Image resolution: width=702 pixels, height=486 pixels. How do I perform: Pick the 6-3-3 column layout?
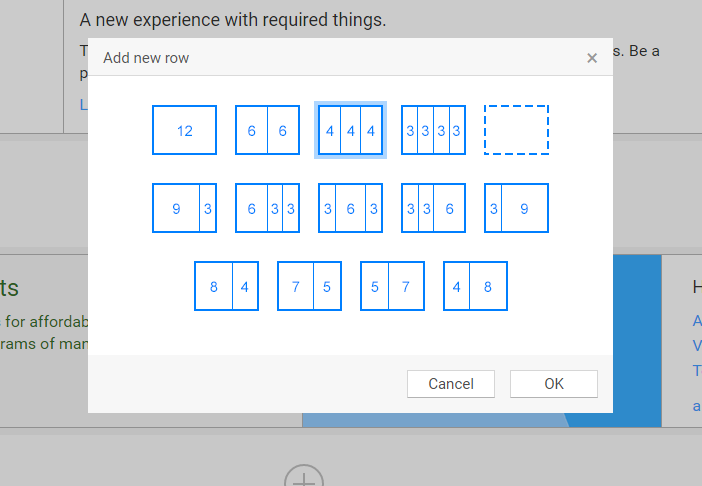(x=267, y=208)
